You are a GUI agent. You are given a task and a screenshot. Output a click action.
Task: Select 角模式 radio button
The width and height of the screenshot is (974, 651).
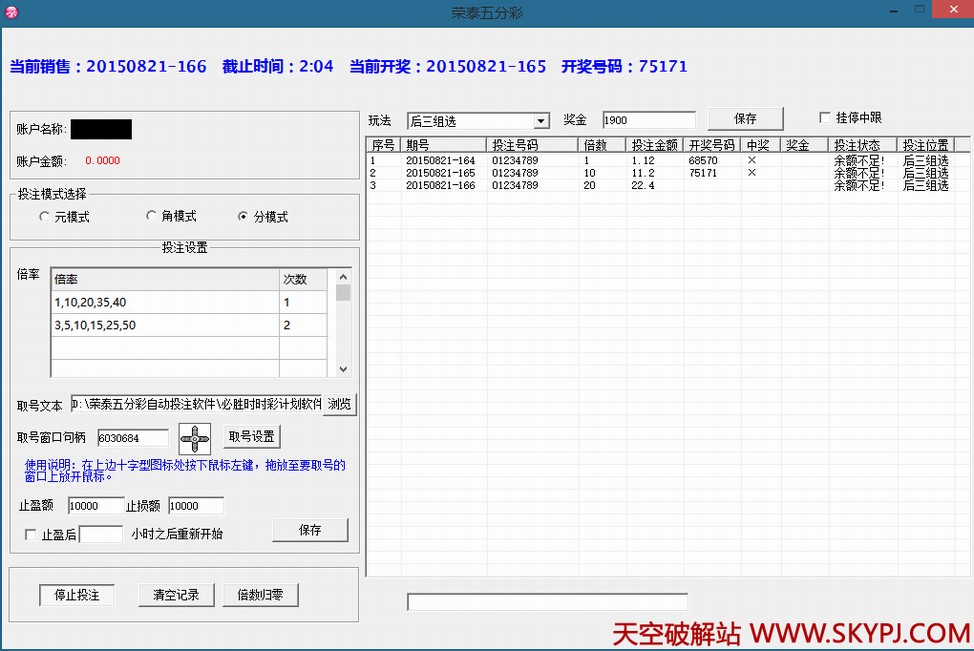[x=152, y=216]
